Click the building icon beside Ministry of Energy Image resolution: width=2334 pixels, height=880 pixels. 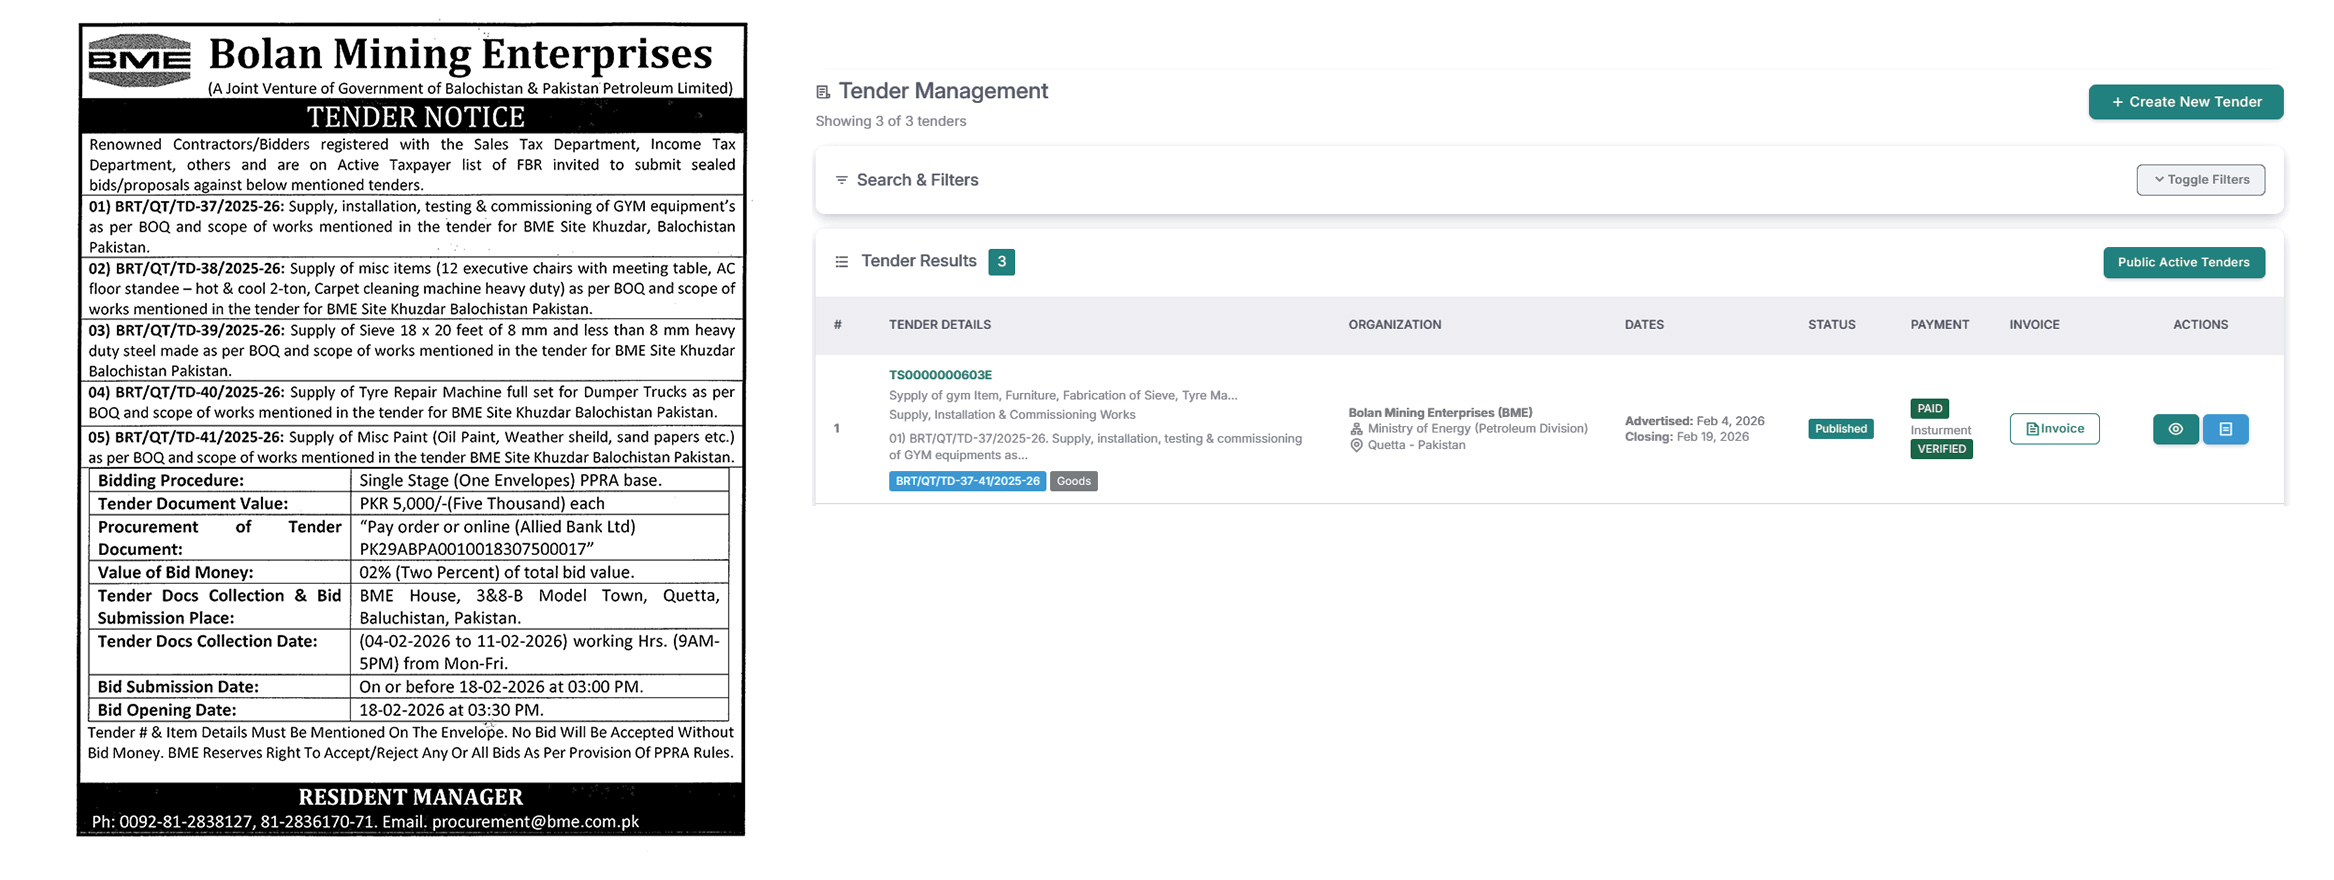[x=1356, y=429]
